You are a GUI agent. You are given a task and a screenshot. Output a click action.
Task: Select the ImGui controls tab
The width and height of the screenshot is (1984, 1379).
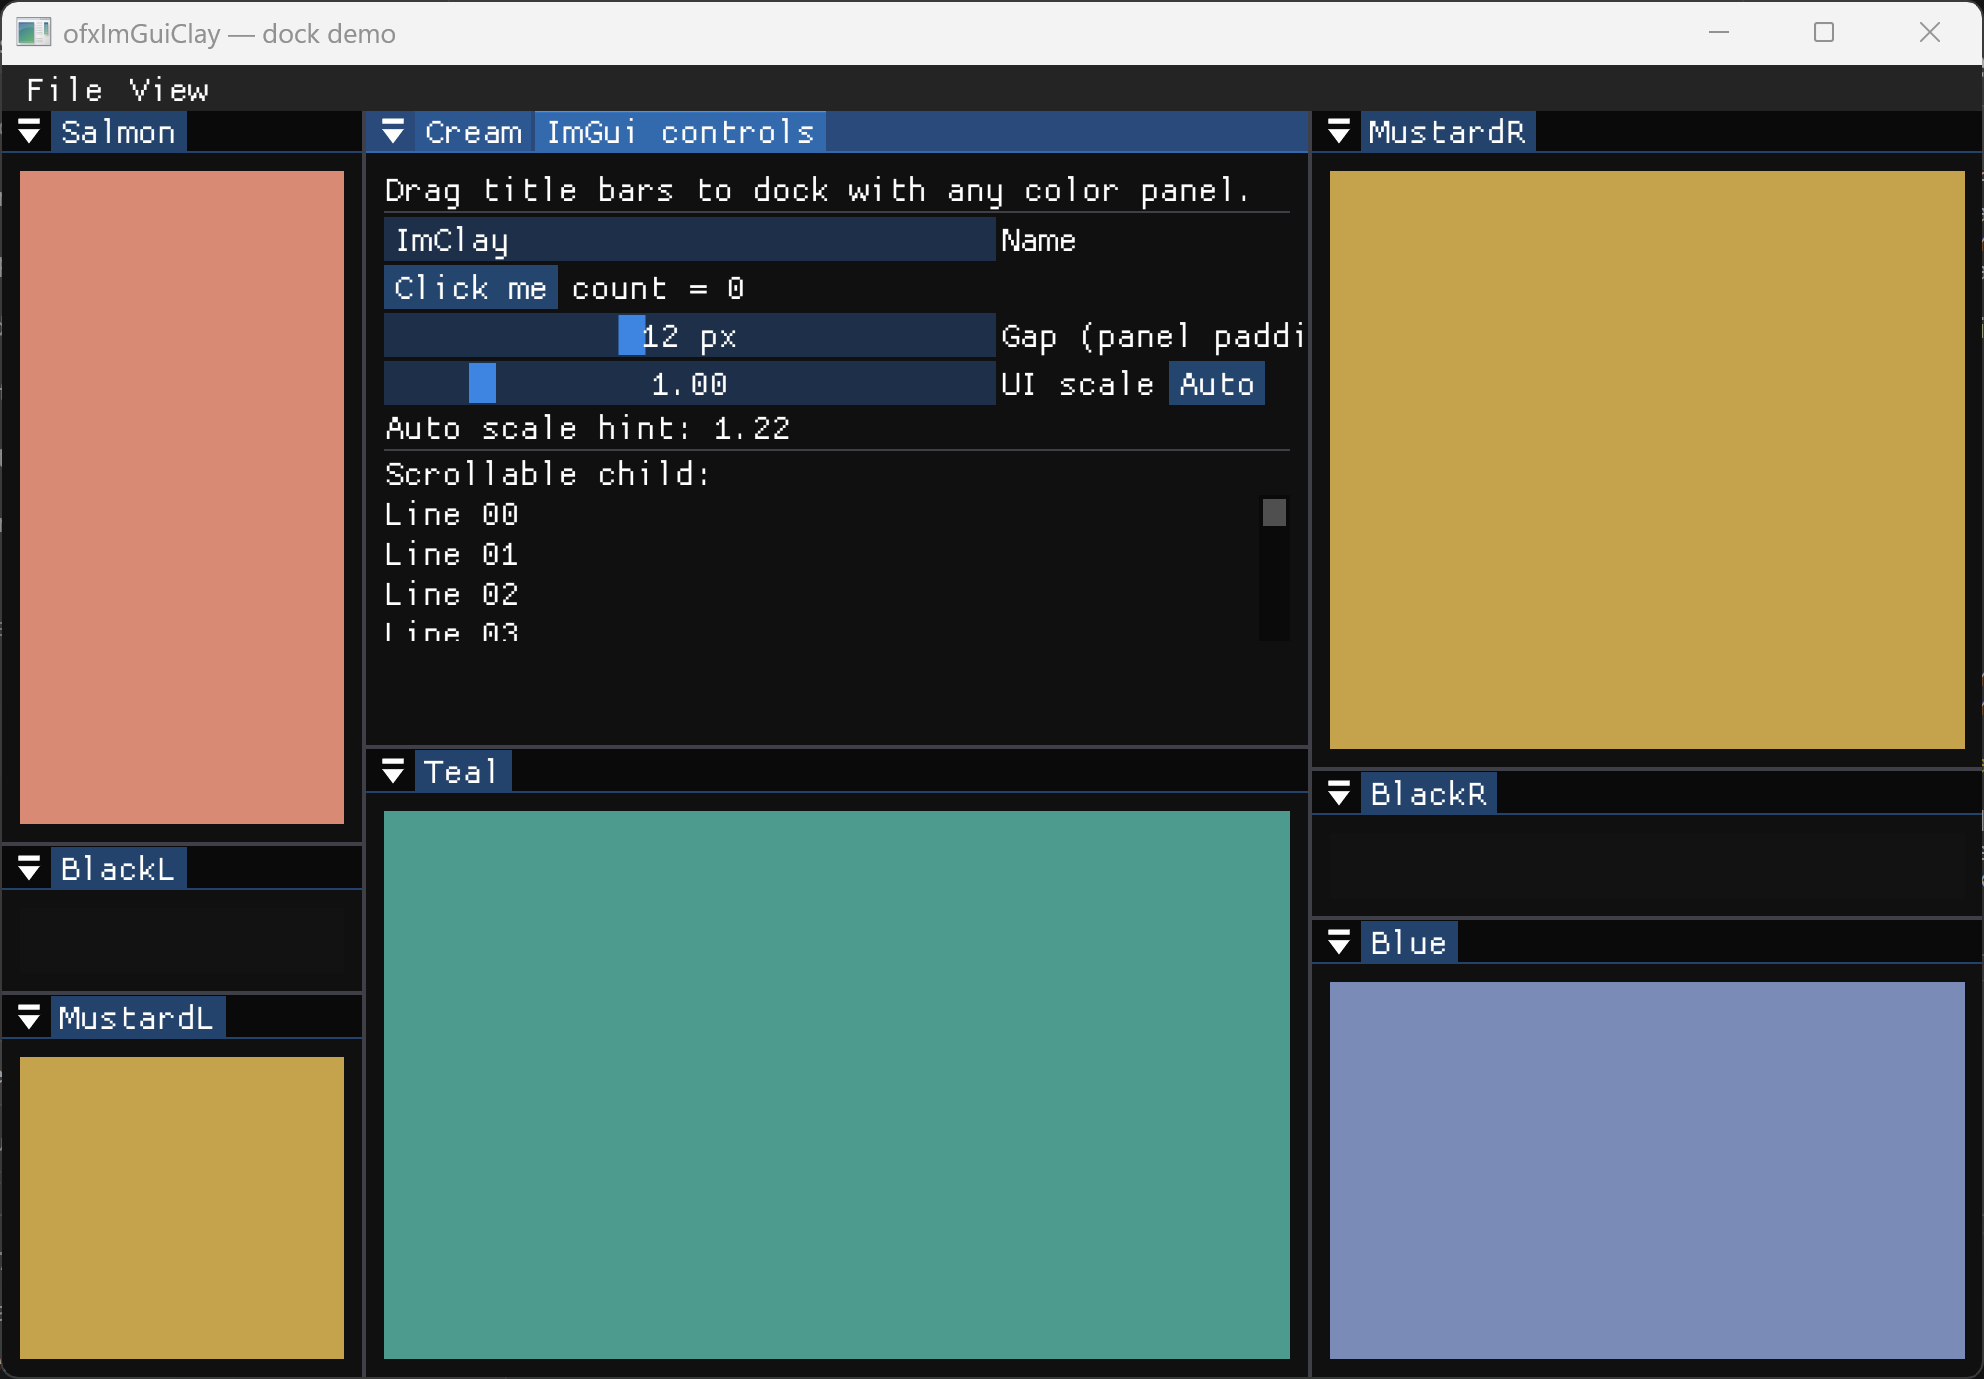tap(680, 132)
